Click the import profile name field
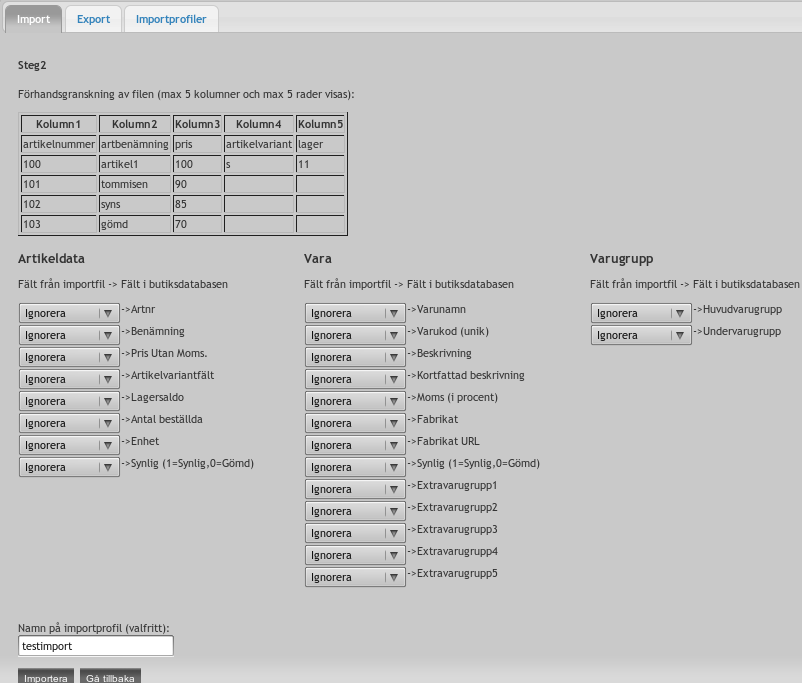The width and height of the screenshot is (802, 683). tap(96, 646)
